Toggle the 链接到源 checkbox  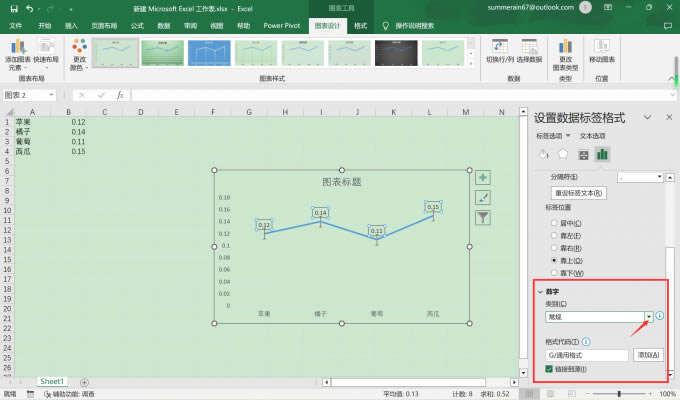tap(548, 369)
